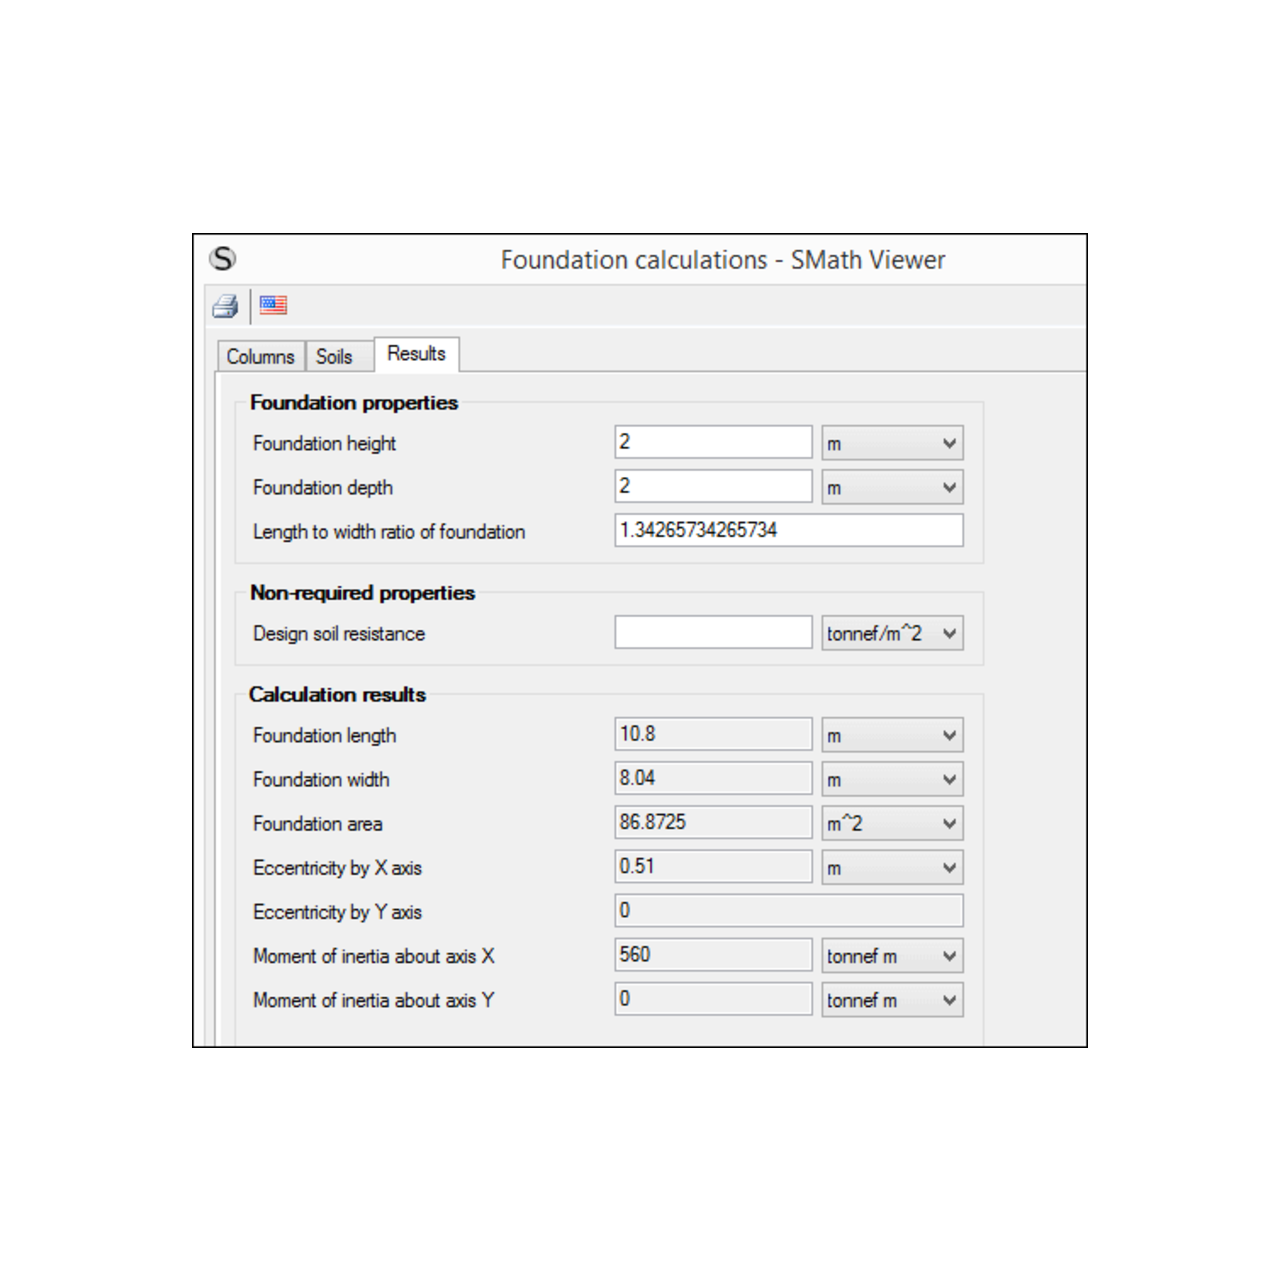Expand Design soil resistance unit dropdown
The height and width of the screenshot is (1280, 1280).
(892, 633)
